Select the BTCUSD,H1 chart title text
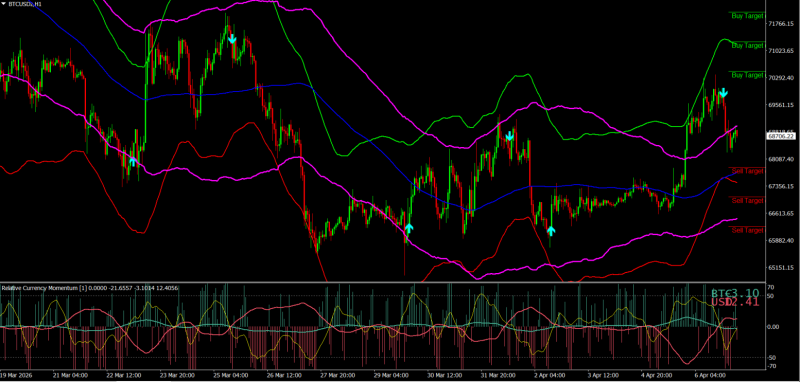 [x=25, y=4]
